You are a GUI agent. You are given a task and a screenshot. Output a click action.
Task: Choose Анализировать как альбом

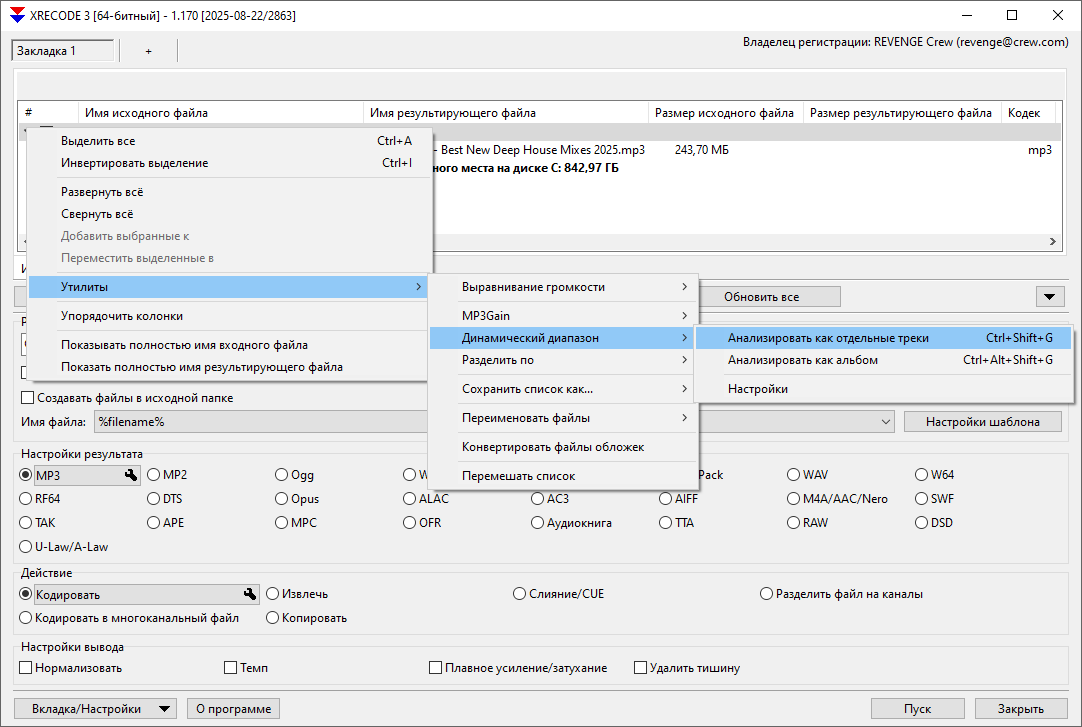[x=883, y=360]
